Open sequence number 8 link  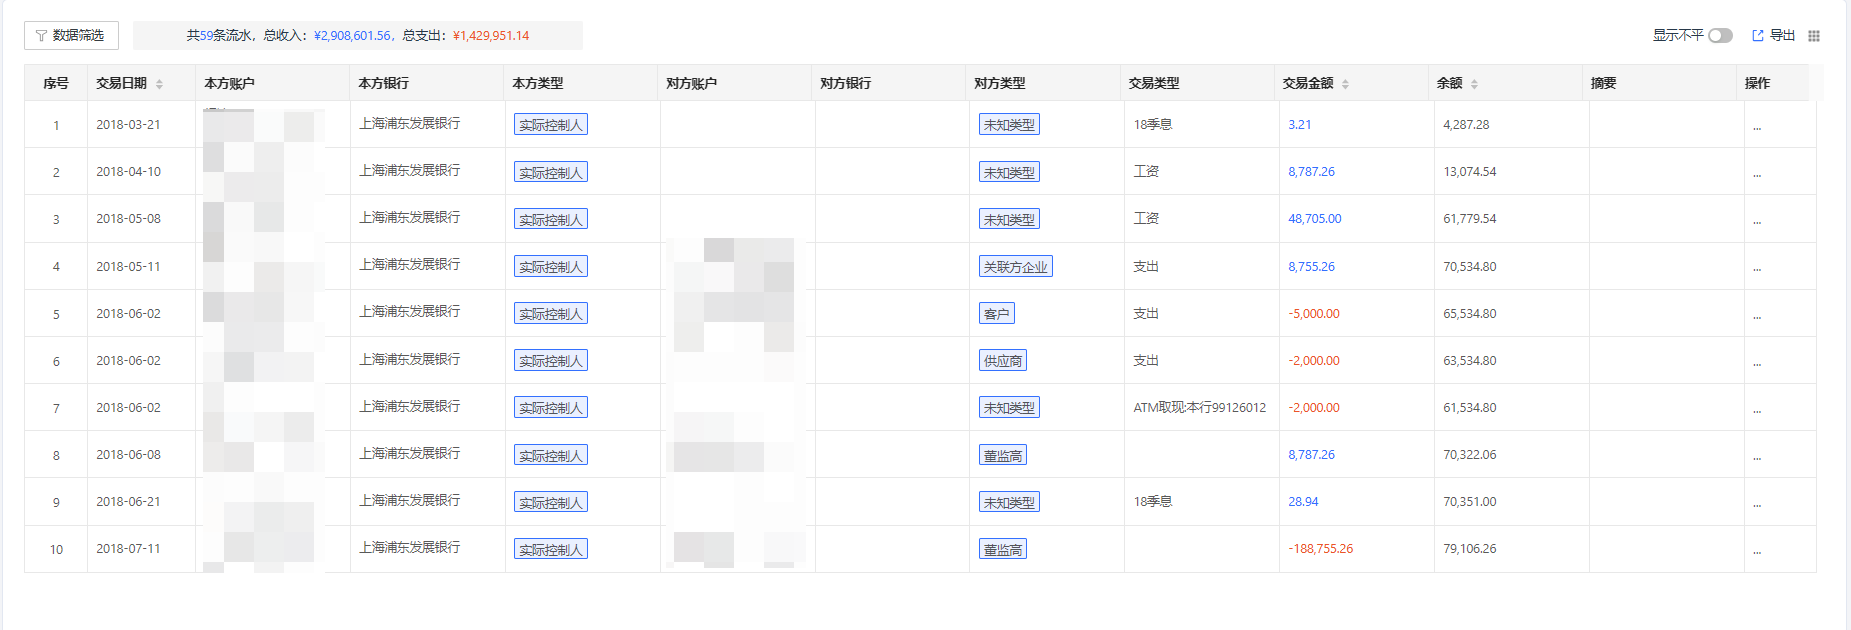[x=56, y=456]
